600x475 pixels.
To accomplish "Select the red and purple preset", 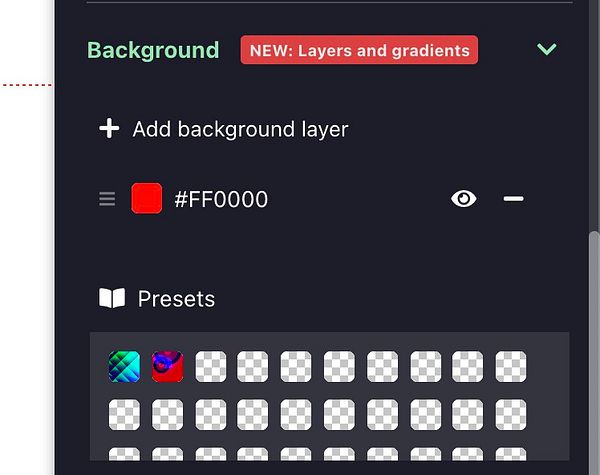I will click(x=167, y=366).
